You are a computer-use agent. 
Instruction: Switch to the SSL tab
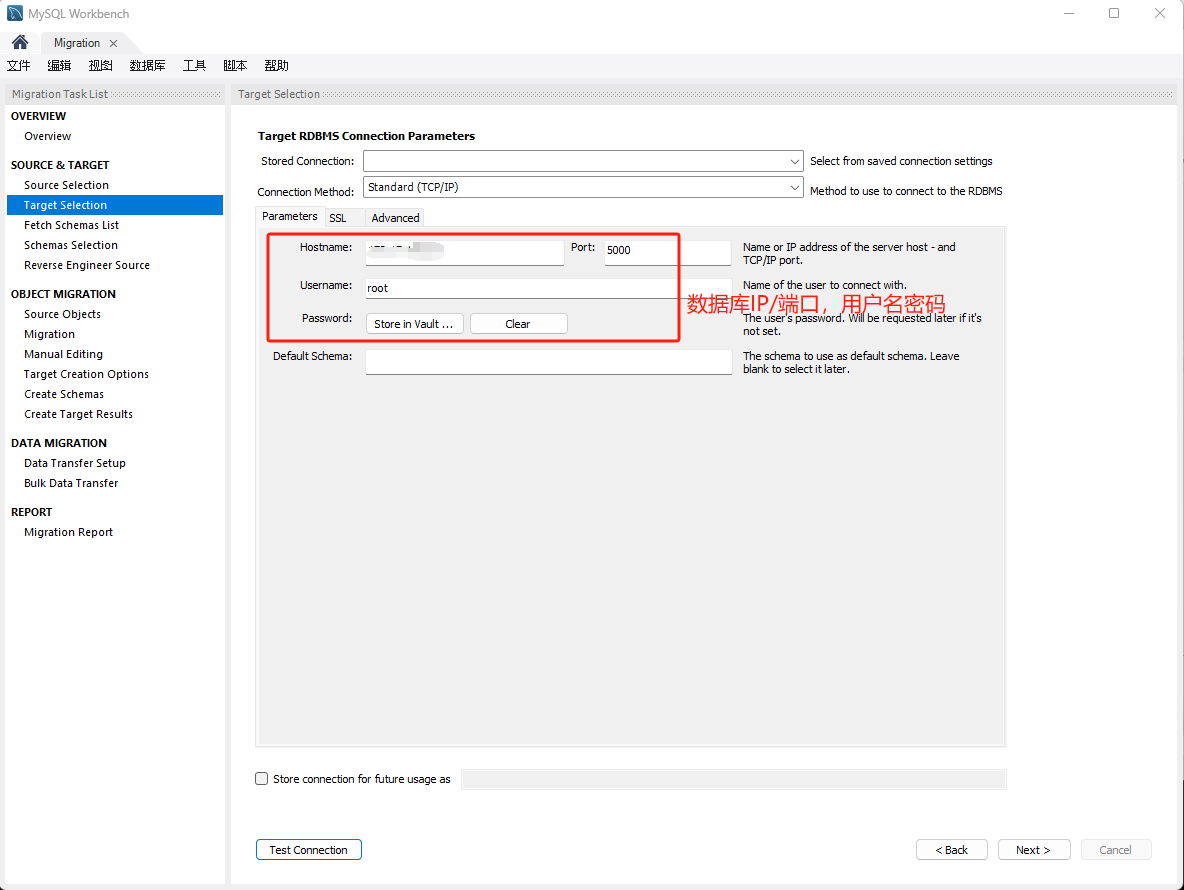(338, 218)
